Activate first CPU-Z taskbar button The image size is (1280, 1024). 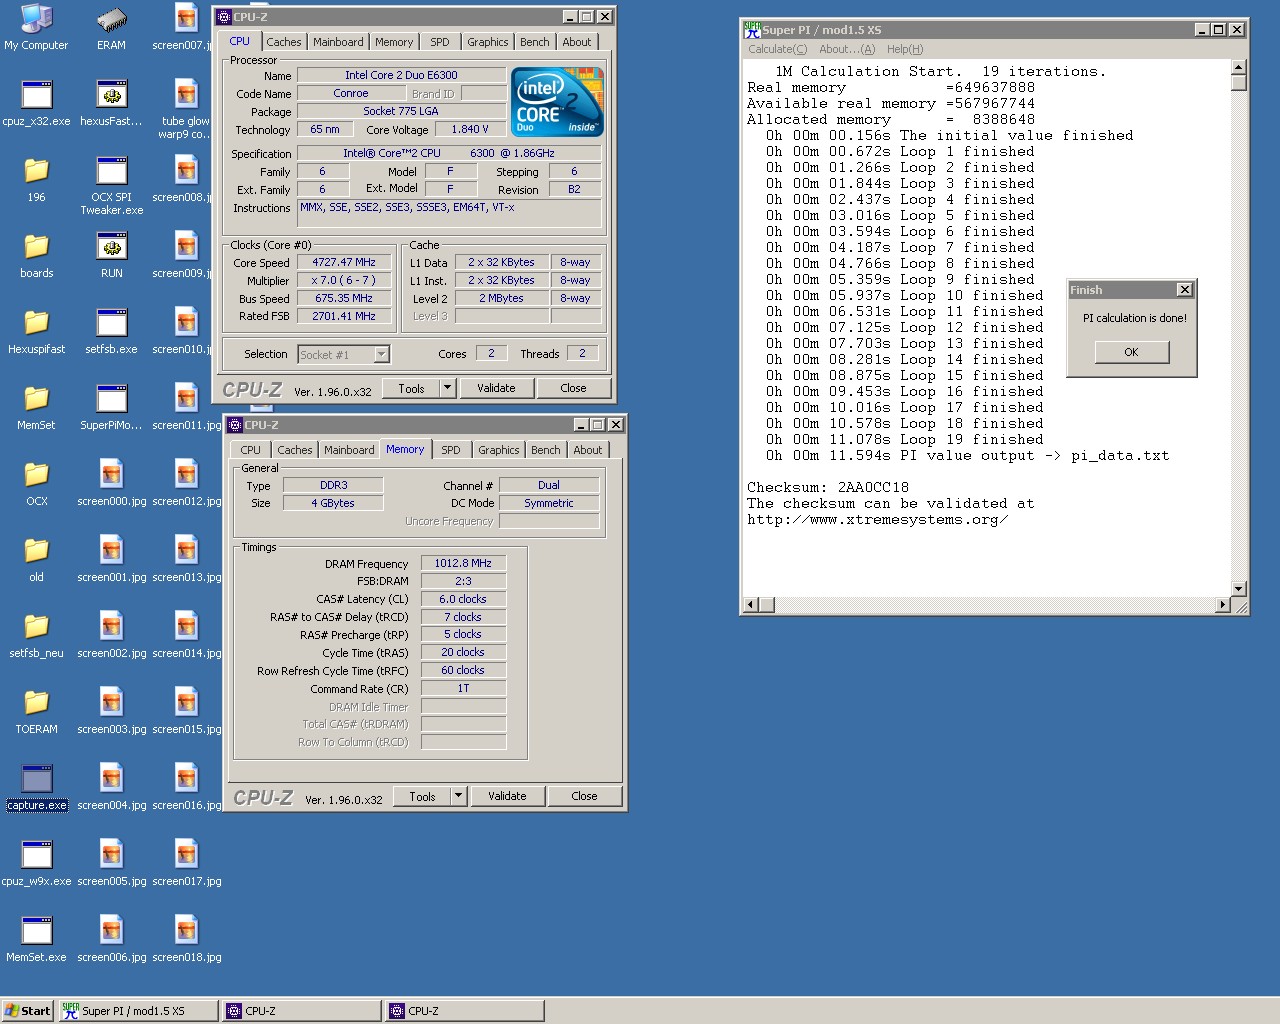(x=301, y=1011)
